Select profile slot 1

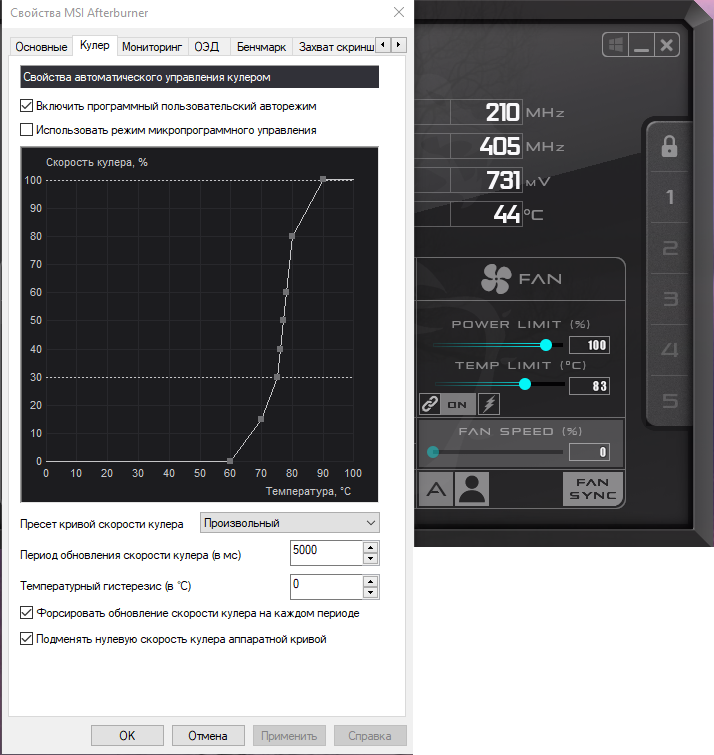pyautogui.click(x=669, y=197)
